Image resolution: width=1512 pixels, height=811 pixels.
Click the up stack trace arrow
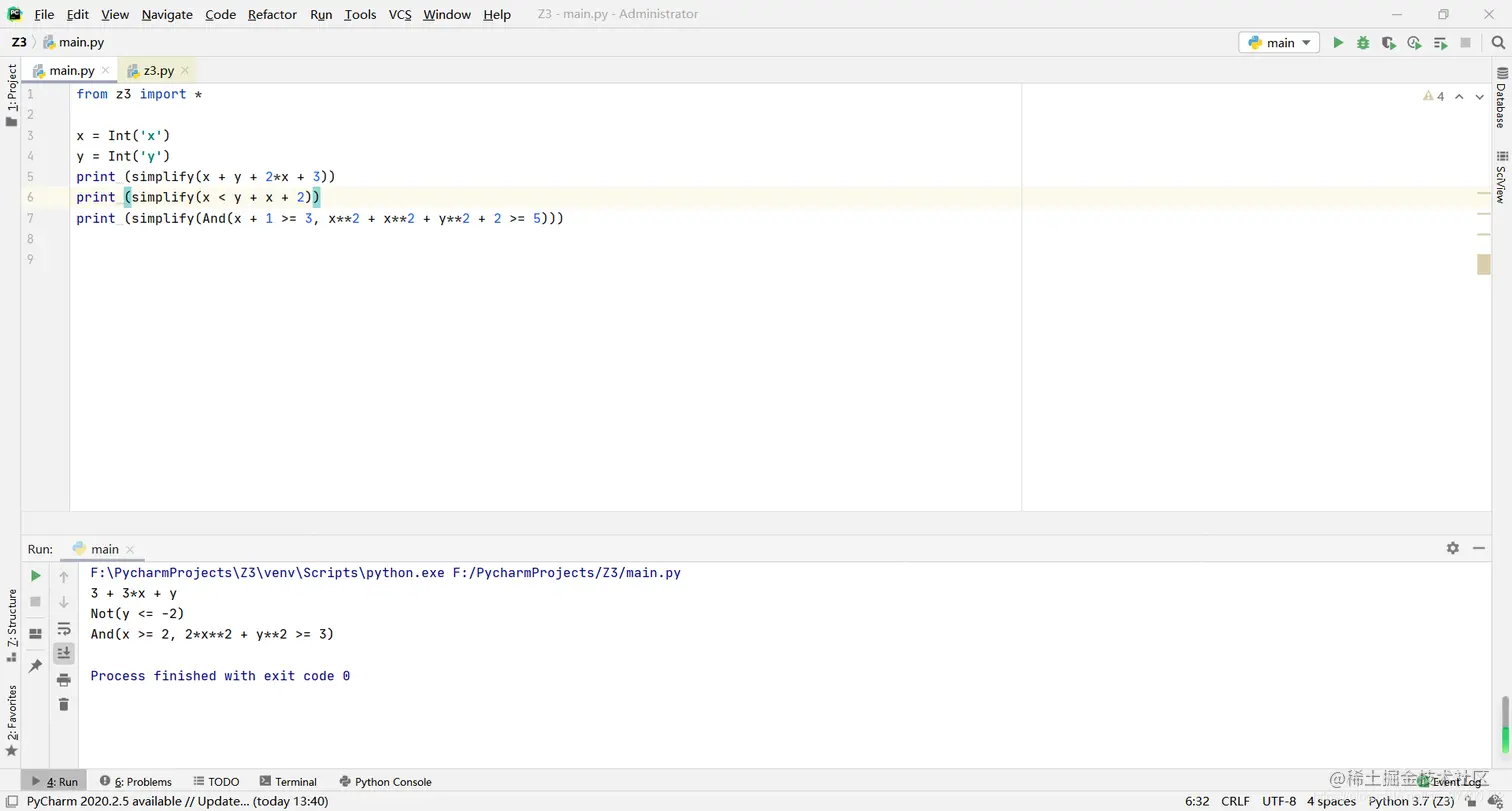point(64,577)
